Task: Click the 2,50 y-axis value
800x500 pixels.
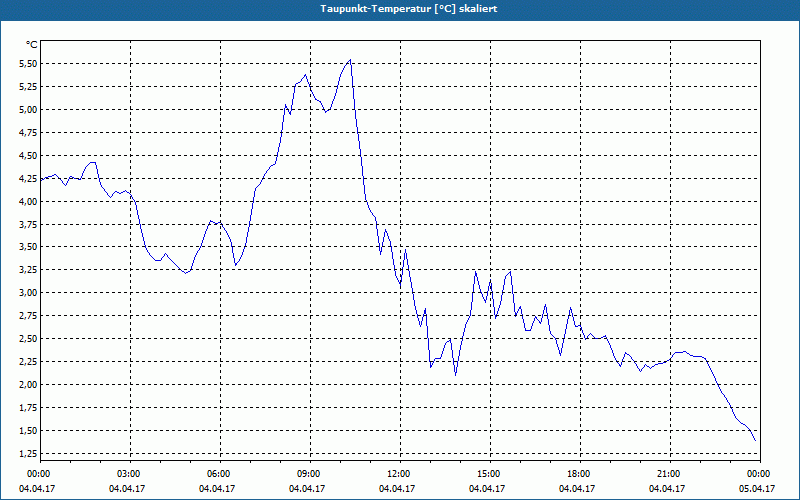Action: pos(28,339)
